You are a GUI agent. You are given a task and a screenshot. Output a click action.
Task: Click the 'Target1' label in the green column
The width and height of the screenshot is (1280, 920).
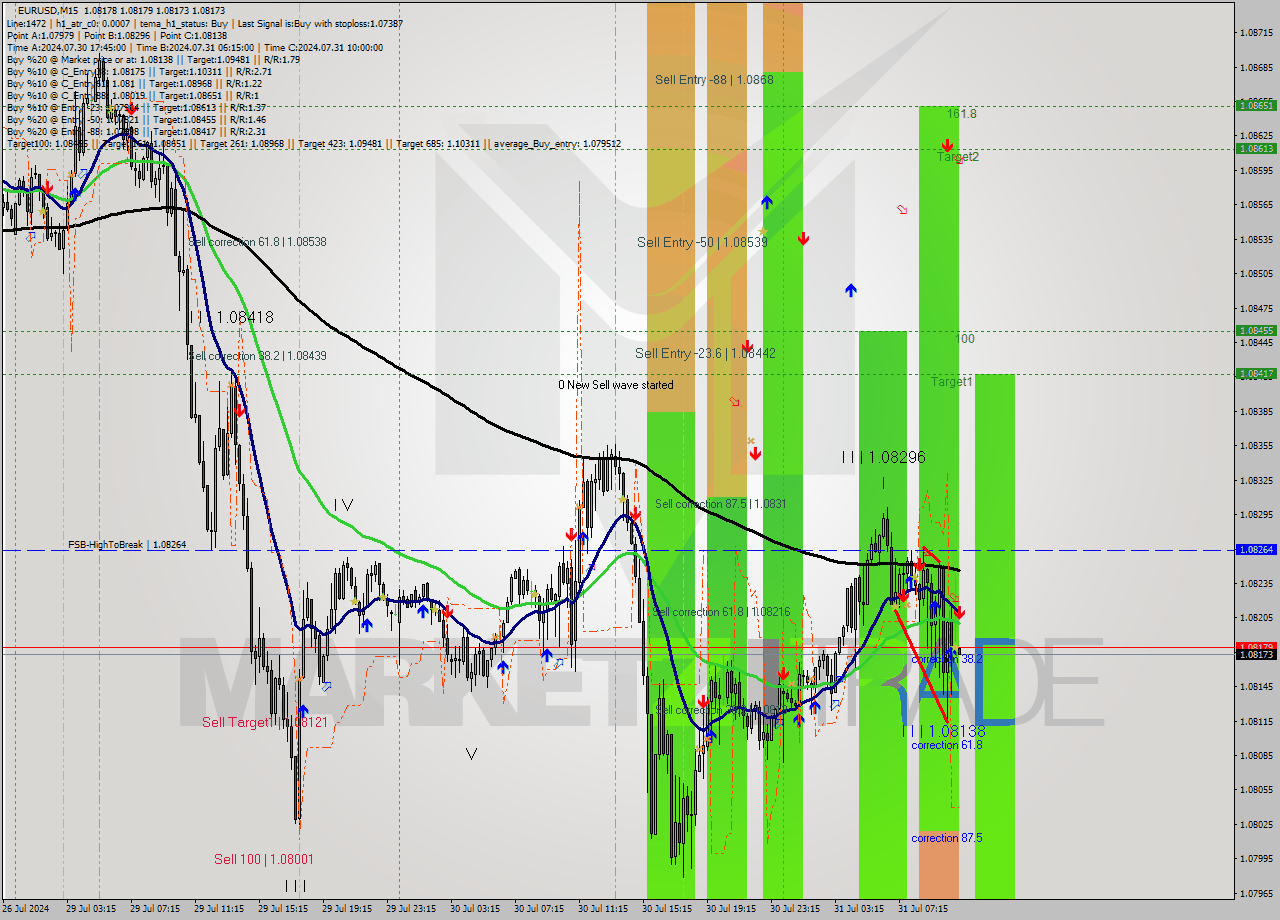(952, 382)
